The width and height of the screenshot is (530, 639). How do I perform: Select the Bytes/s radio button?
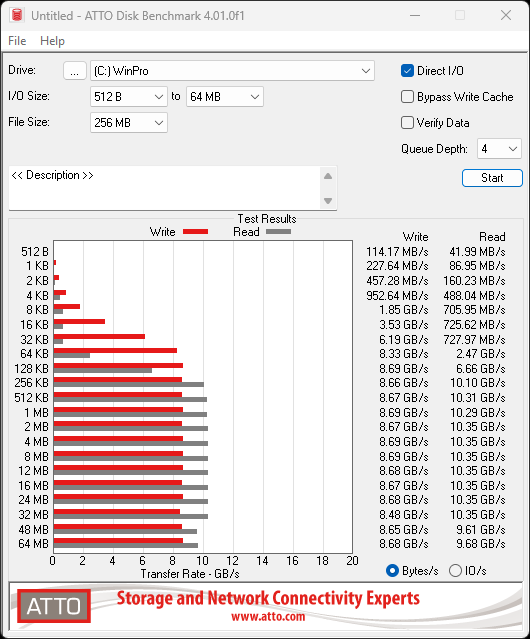tap(392, 571)
